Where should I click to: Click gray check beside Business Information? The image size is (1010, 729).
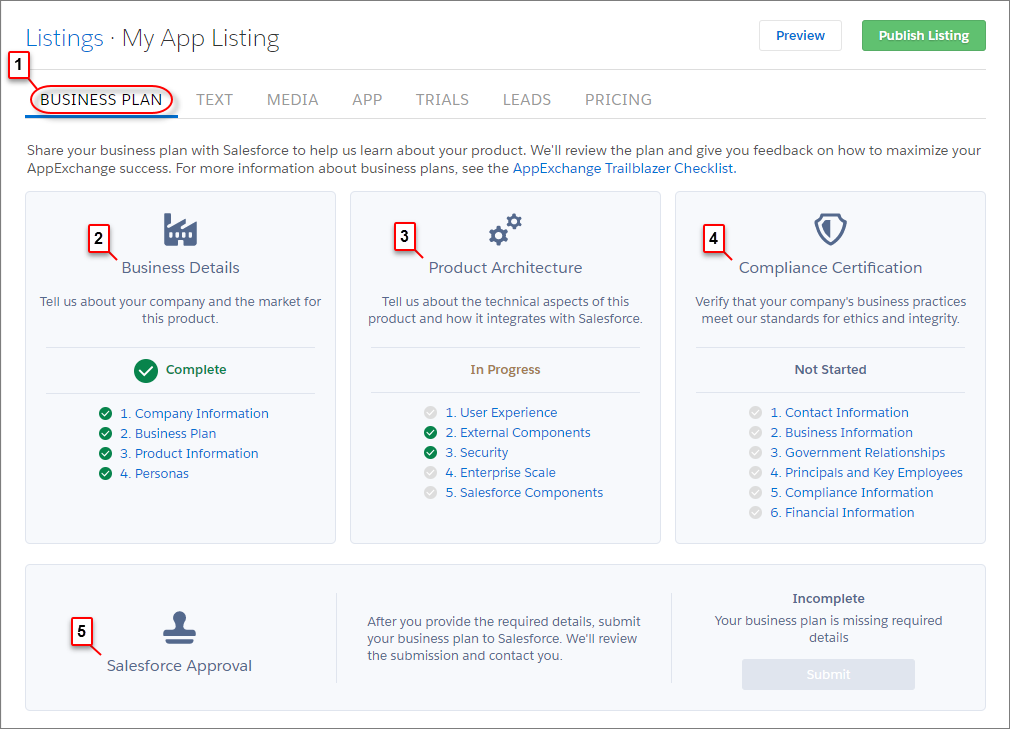756,432
